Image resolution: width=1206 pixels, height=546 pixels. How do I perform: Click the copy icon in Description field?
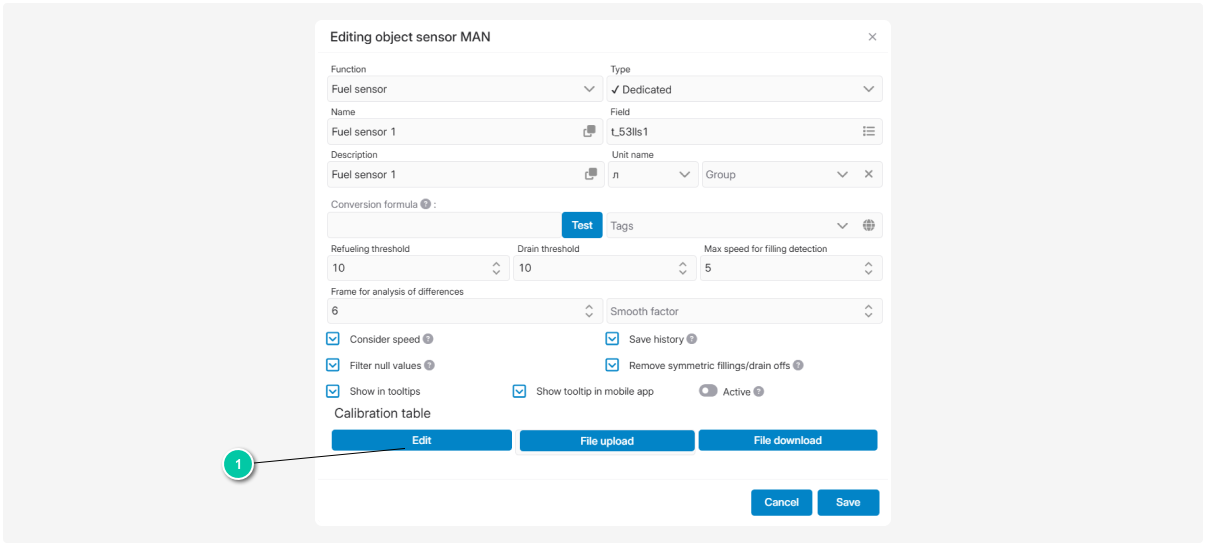(590, 174)
